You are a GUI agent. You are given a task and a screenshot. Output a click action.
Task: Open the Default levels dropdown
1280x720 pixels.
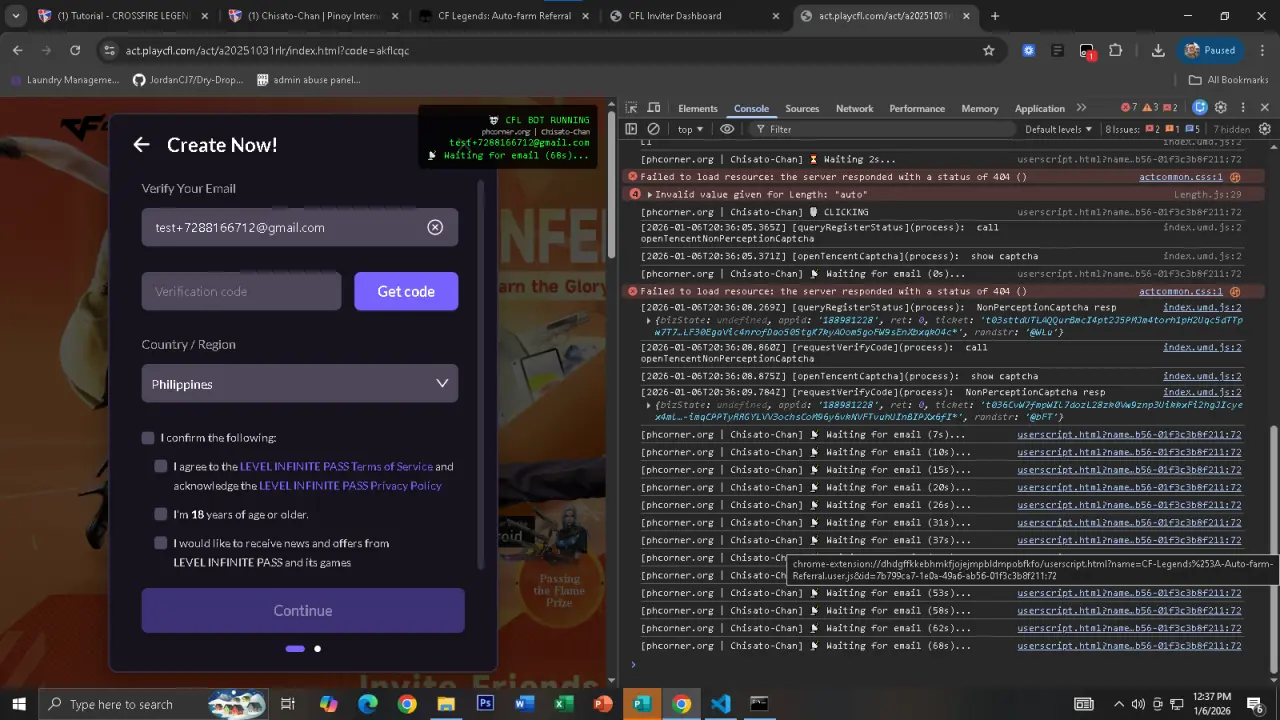click(x=1059, y=129)
